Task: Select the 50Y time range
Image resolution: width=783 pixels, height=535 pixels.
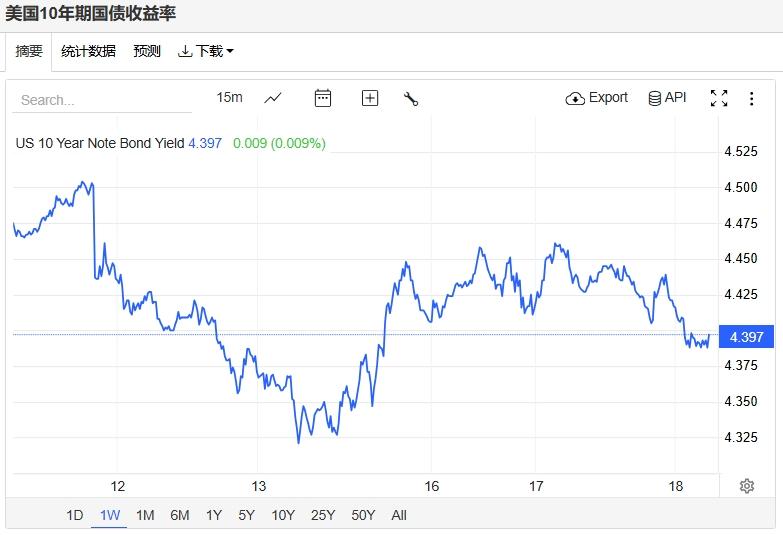Action: pos(363,515)
